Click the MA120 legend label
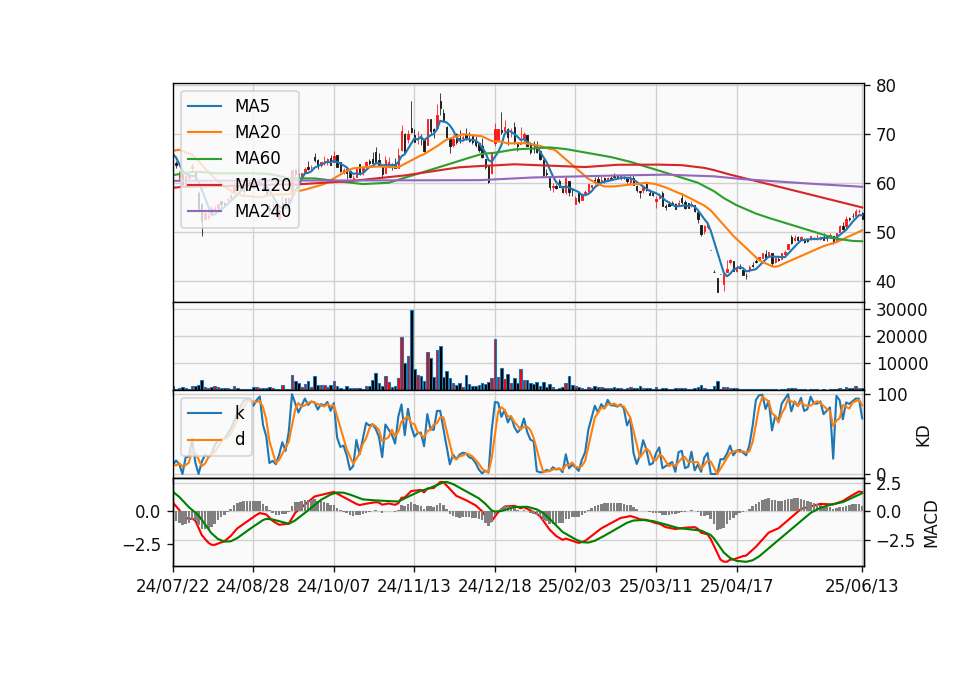Screen dimensions: 960x690 tap(263, 184)
